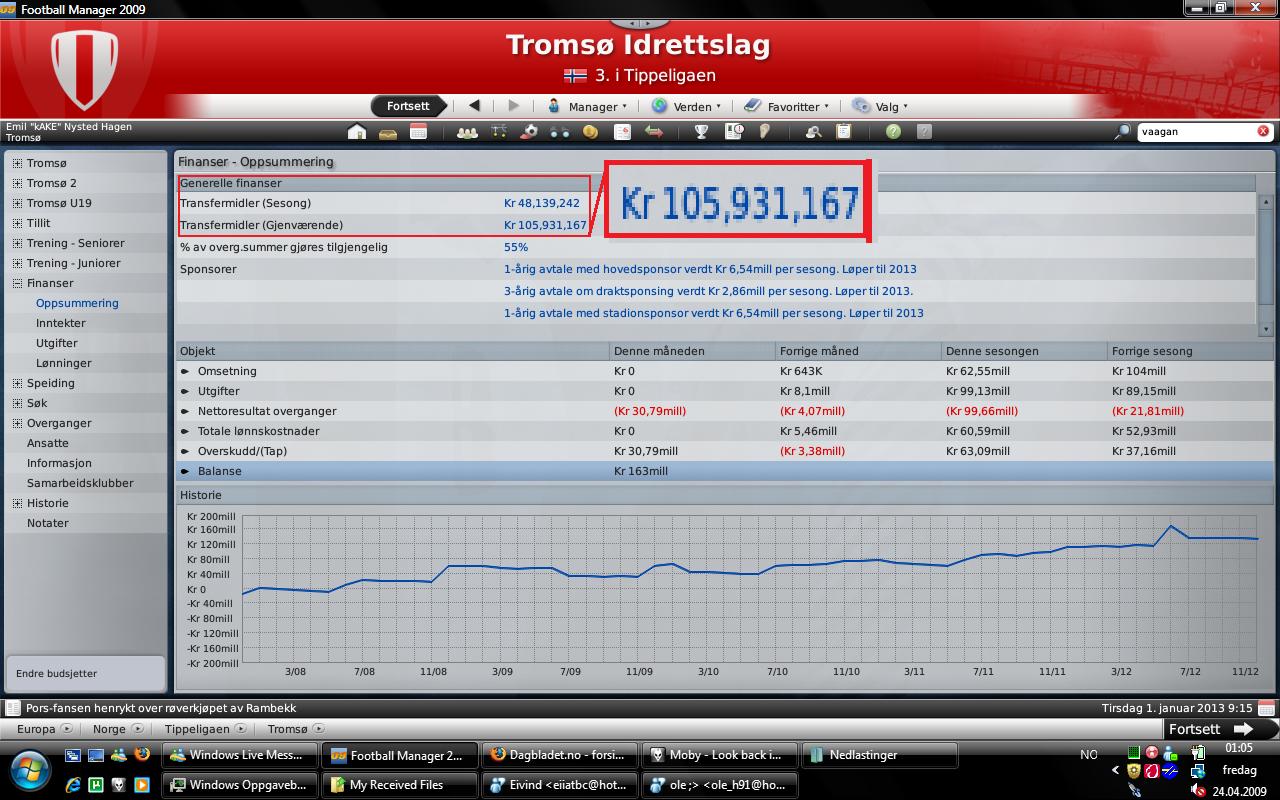Select Utgifter in the sidebar
This screenshot has height=800, width=1280.
pos(57,343)
